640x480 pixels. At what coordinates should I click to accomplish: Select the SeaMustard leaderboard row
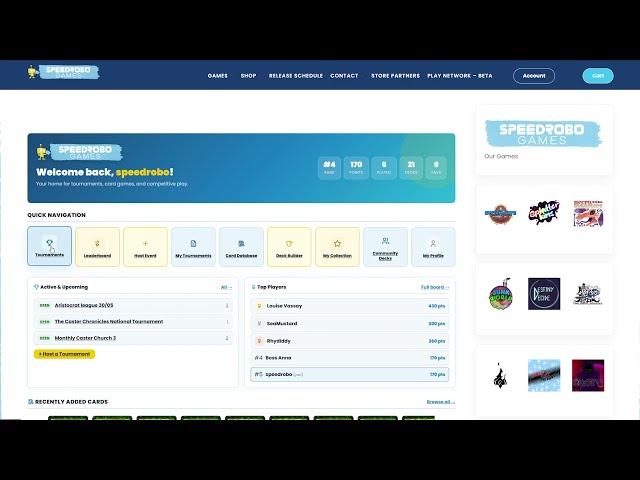click(350, 323)
